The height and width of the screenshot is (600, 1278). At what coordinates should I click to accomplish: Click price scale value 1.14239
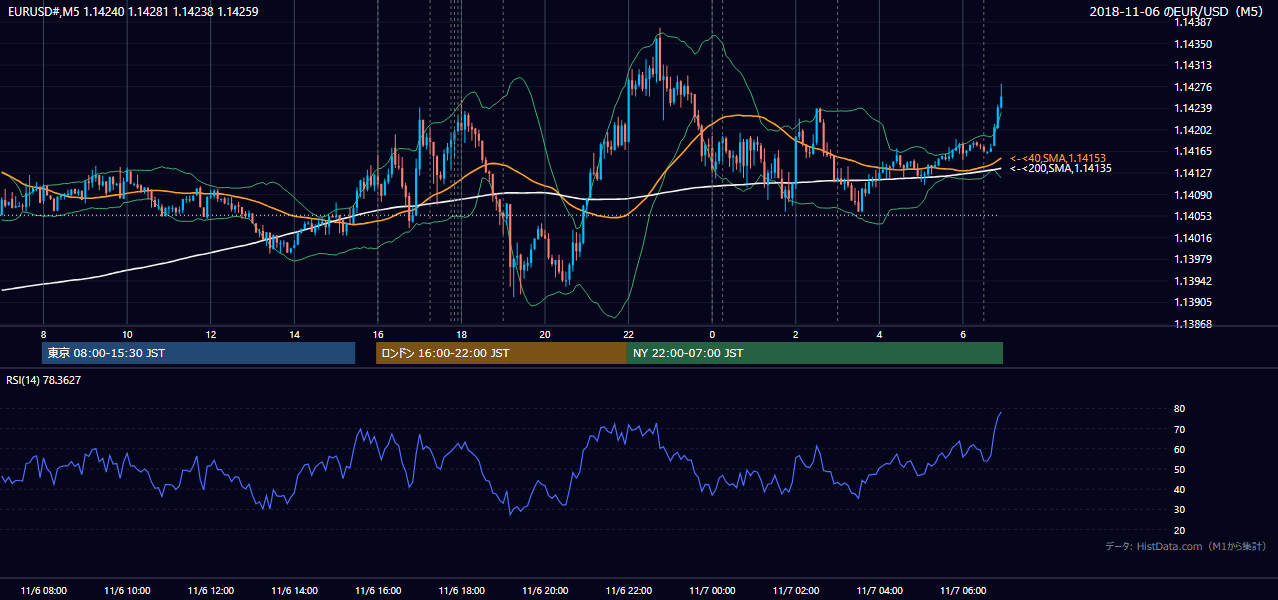click(1192, 109)
